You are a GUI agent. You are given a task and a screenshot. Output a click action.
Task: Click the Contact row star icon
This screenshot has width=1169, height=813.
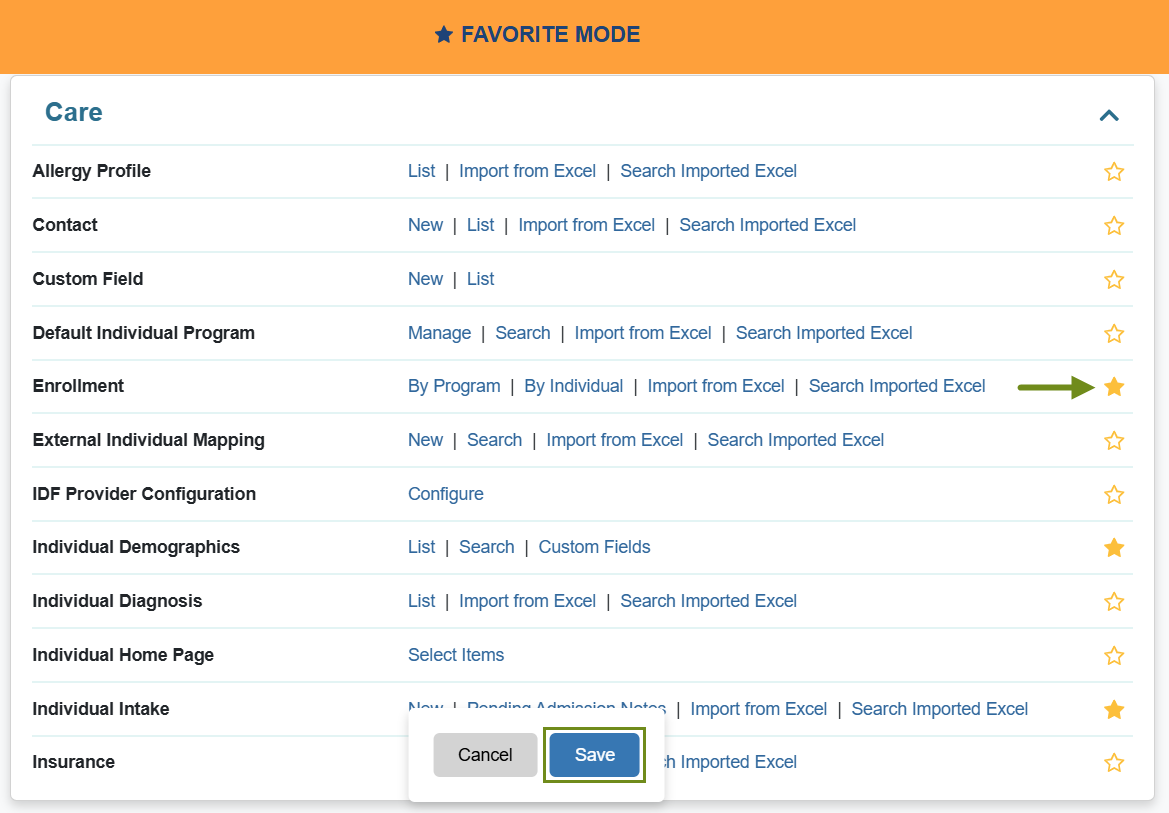(x=1114, y=226)
